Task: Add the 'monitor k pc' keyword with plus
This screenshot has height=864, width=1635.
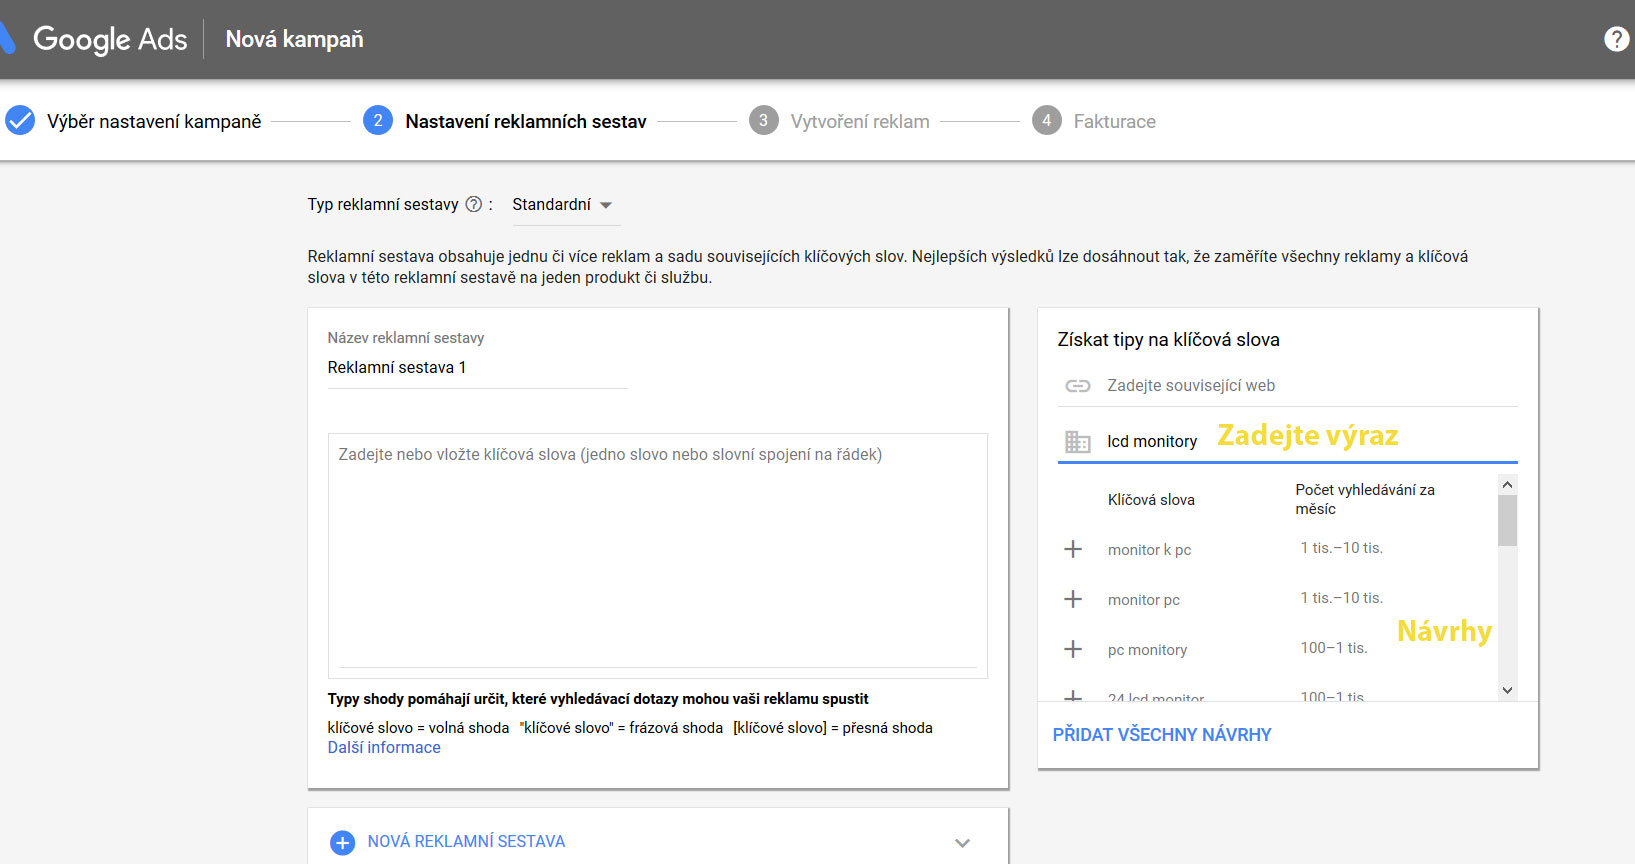Action: pos(1073,549)
